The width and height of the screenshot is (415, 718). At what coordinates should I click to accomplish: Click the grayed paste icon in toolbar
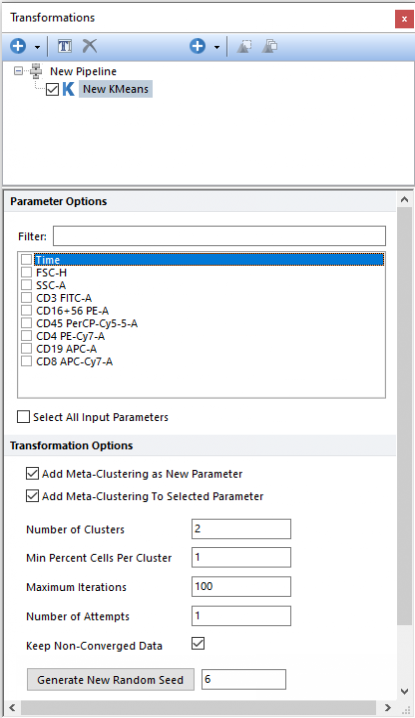pyautogui.click(x=270, y=46)
